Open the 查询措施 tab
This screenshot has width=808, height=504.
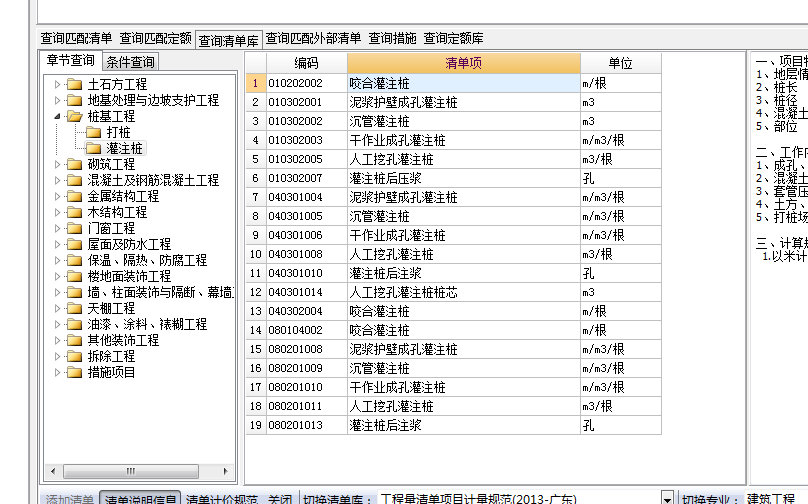pos(392,38)
